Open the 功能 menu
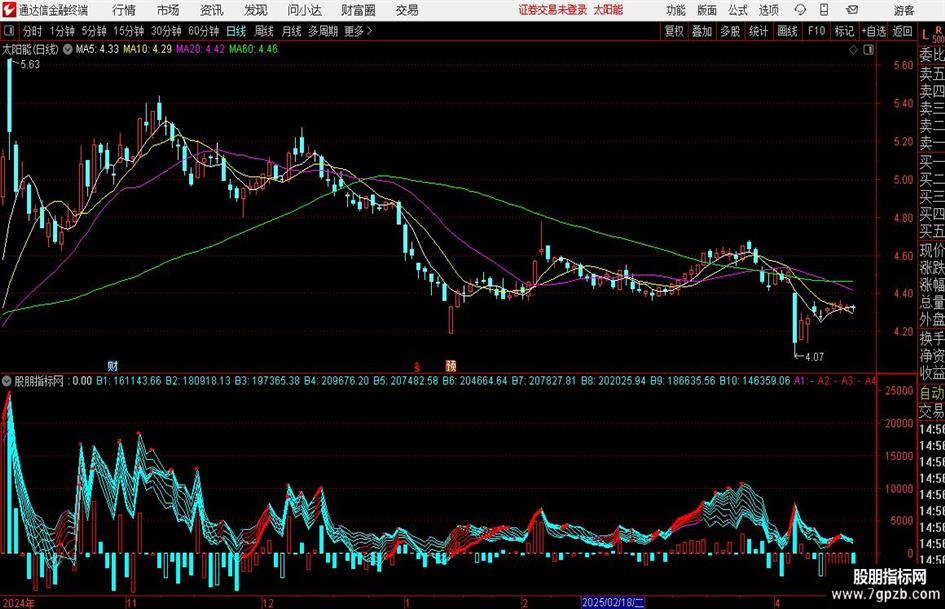The width and height of the screenshot is (945, 609). (676, 10)
